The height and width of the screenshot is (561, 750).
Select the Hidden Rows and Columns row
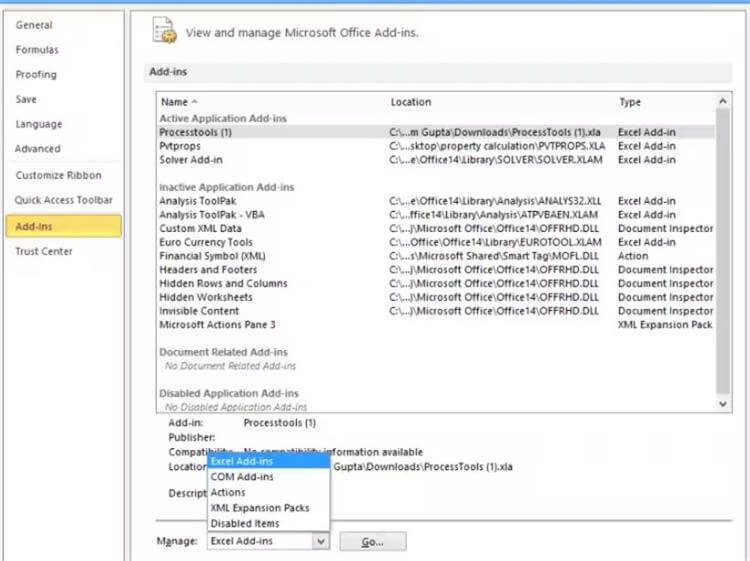pos(436,283)
